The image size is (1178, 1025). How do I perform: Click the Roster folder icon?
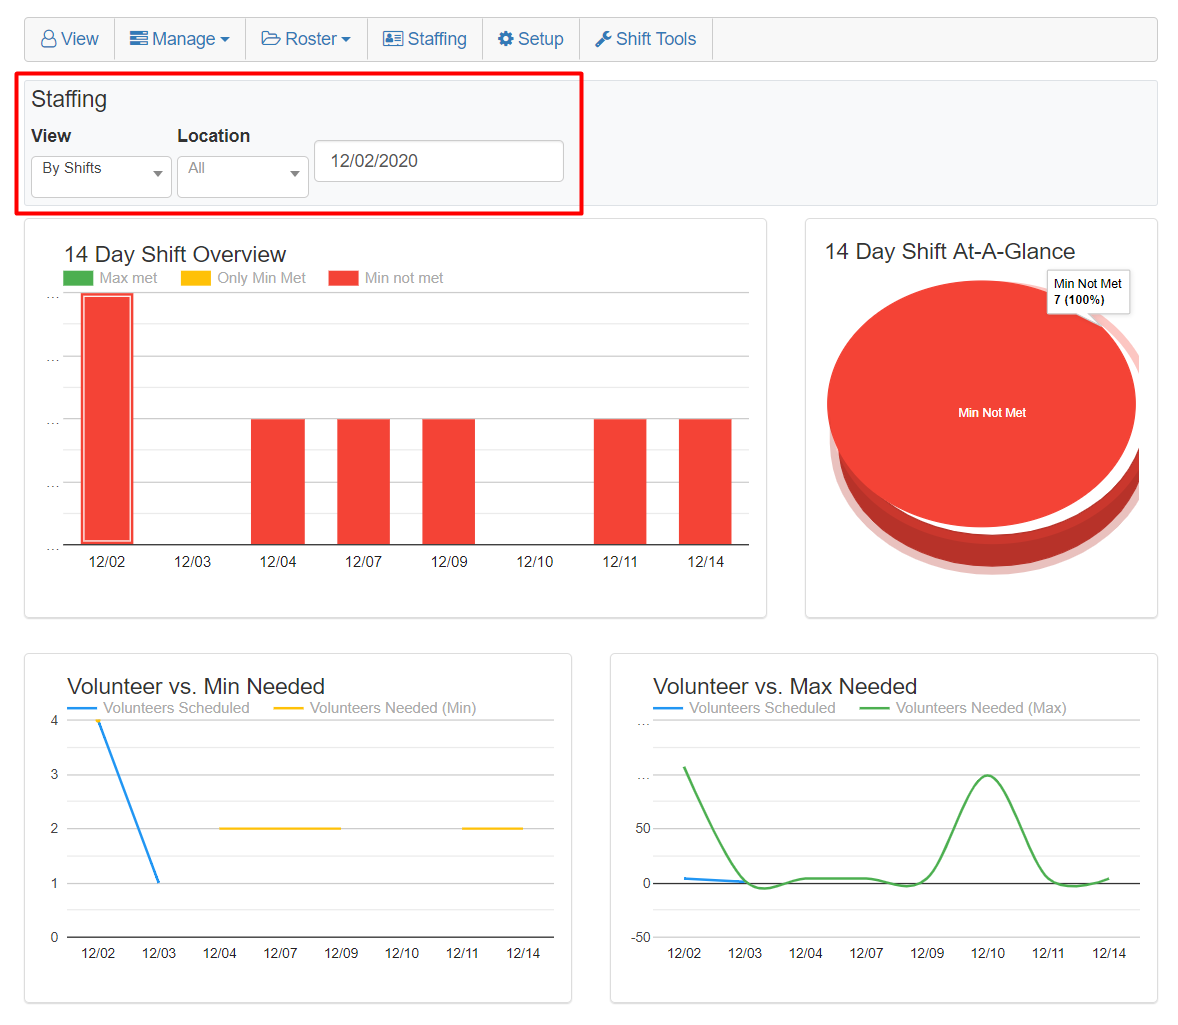point(270,38)
